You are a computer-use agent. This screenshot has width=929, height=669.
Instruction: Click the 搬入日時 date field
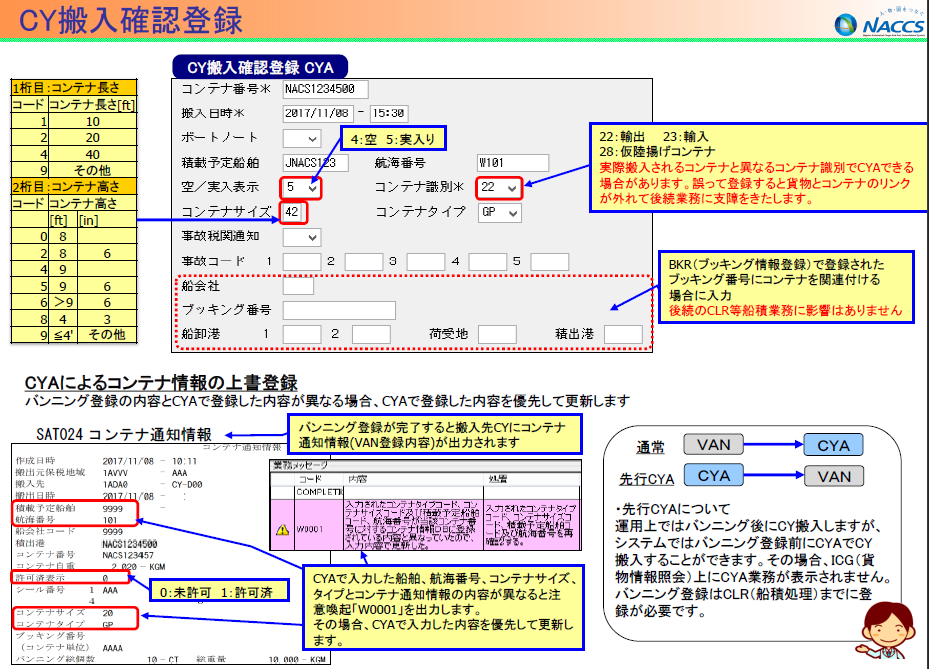(x=318, y=113)
